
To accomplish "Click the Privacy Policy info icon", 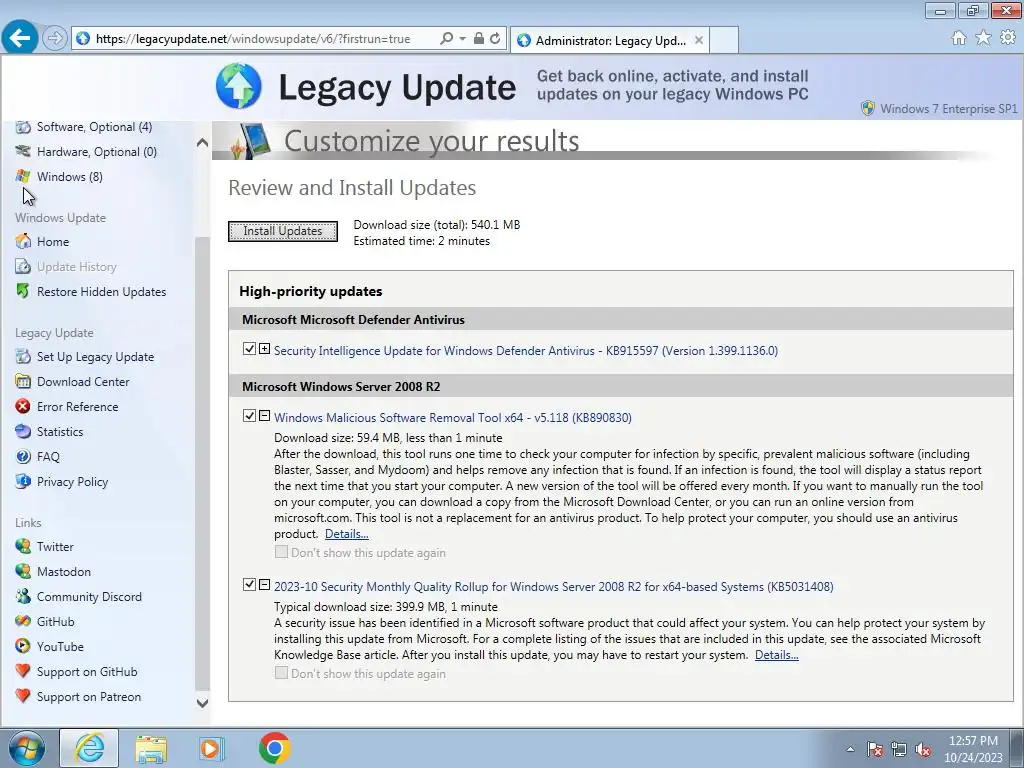I will click(23, 481).
